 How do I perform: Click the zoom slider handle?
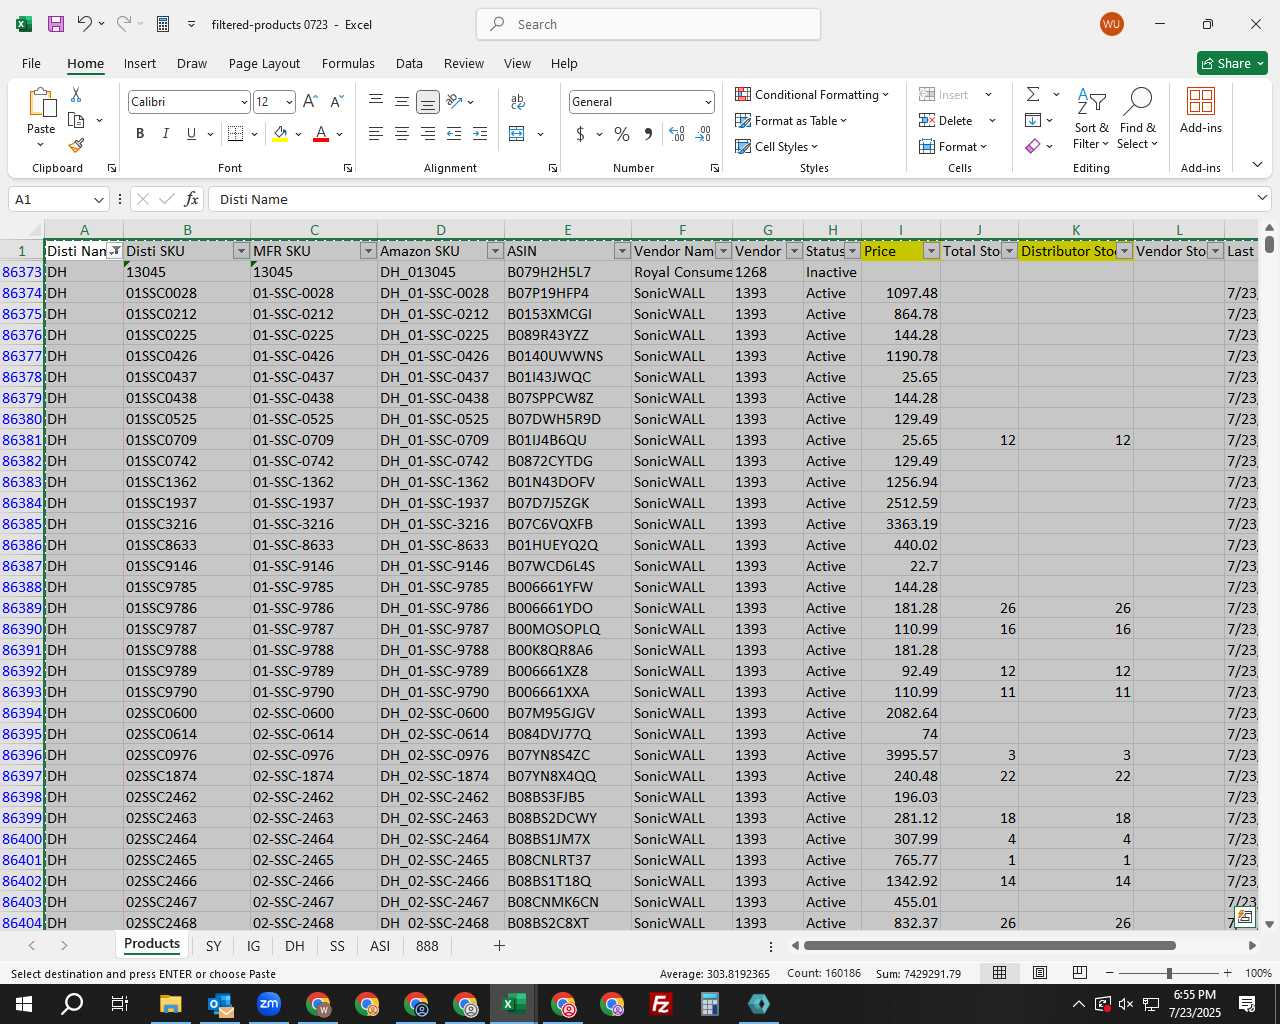(x=1168, y=973)
